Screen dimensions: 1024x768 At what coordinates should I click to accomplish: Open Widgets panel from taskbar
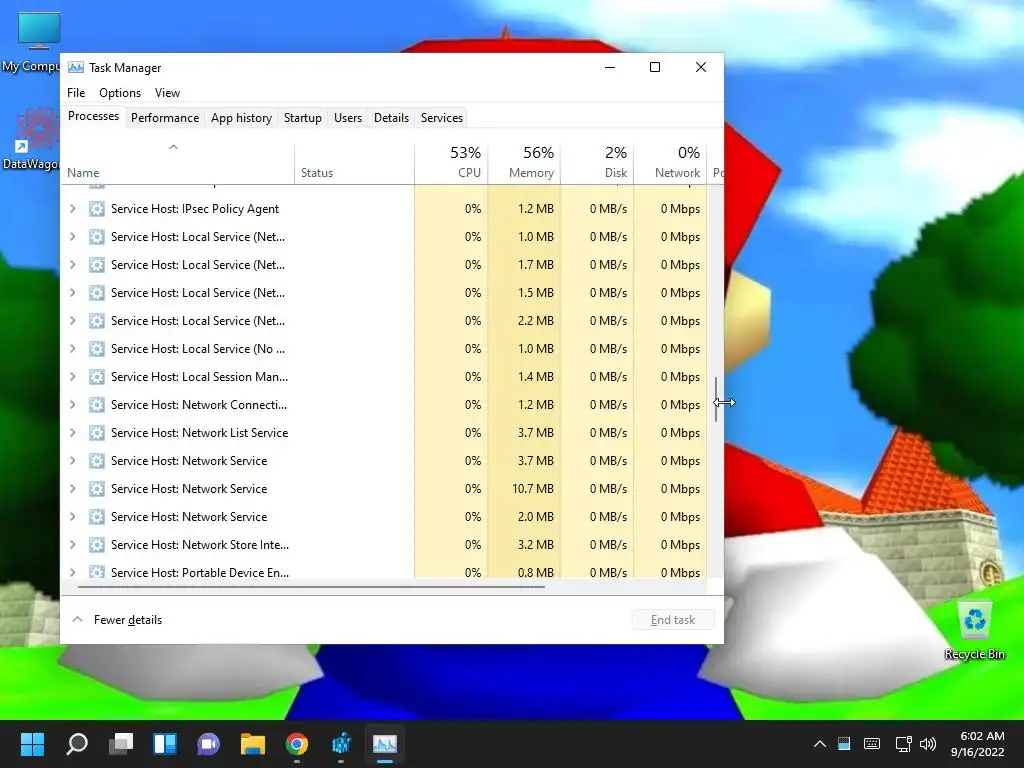click(165, 743)
